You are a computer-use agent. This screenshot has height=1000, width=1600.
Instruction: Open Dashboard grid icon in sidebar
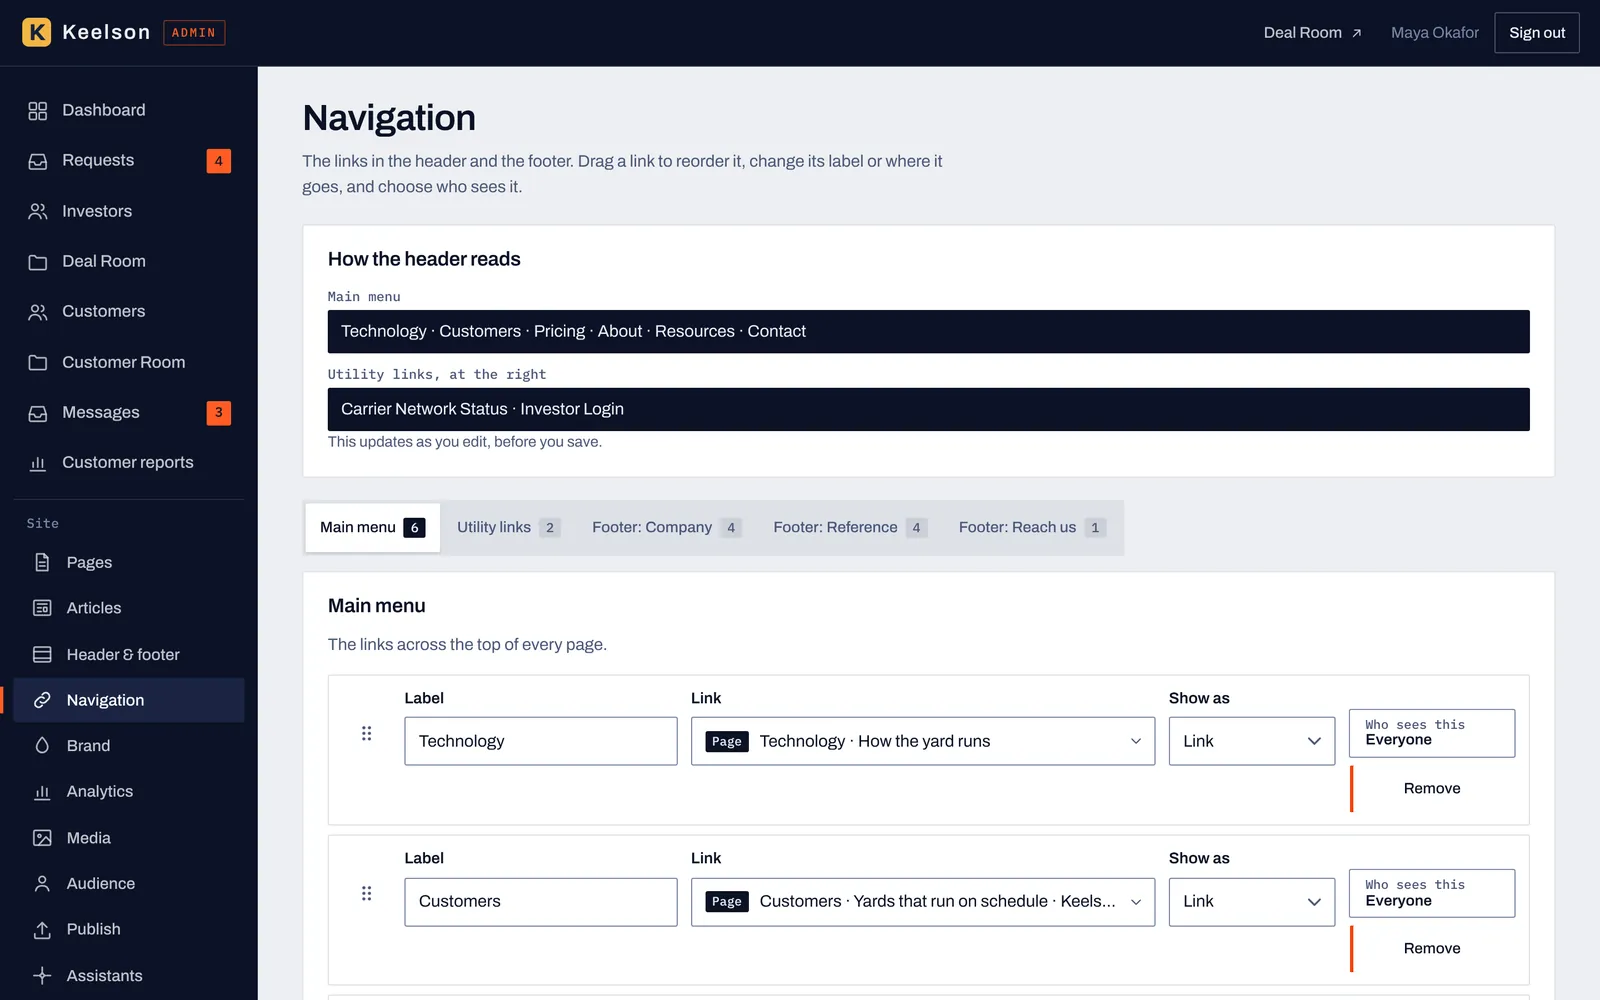tap(38, 111)
